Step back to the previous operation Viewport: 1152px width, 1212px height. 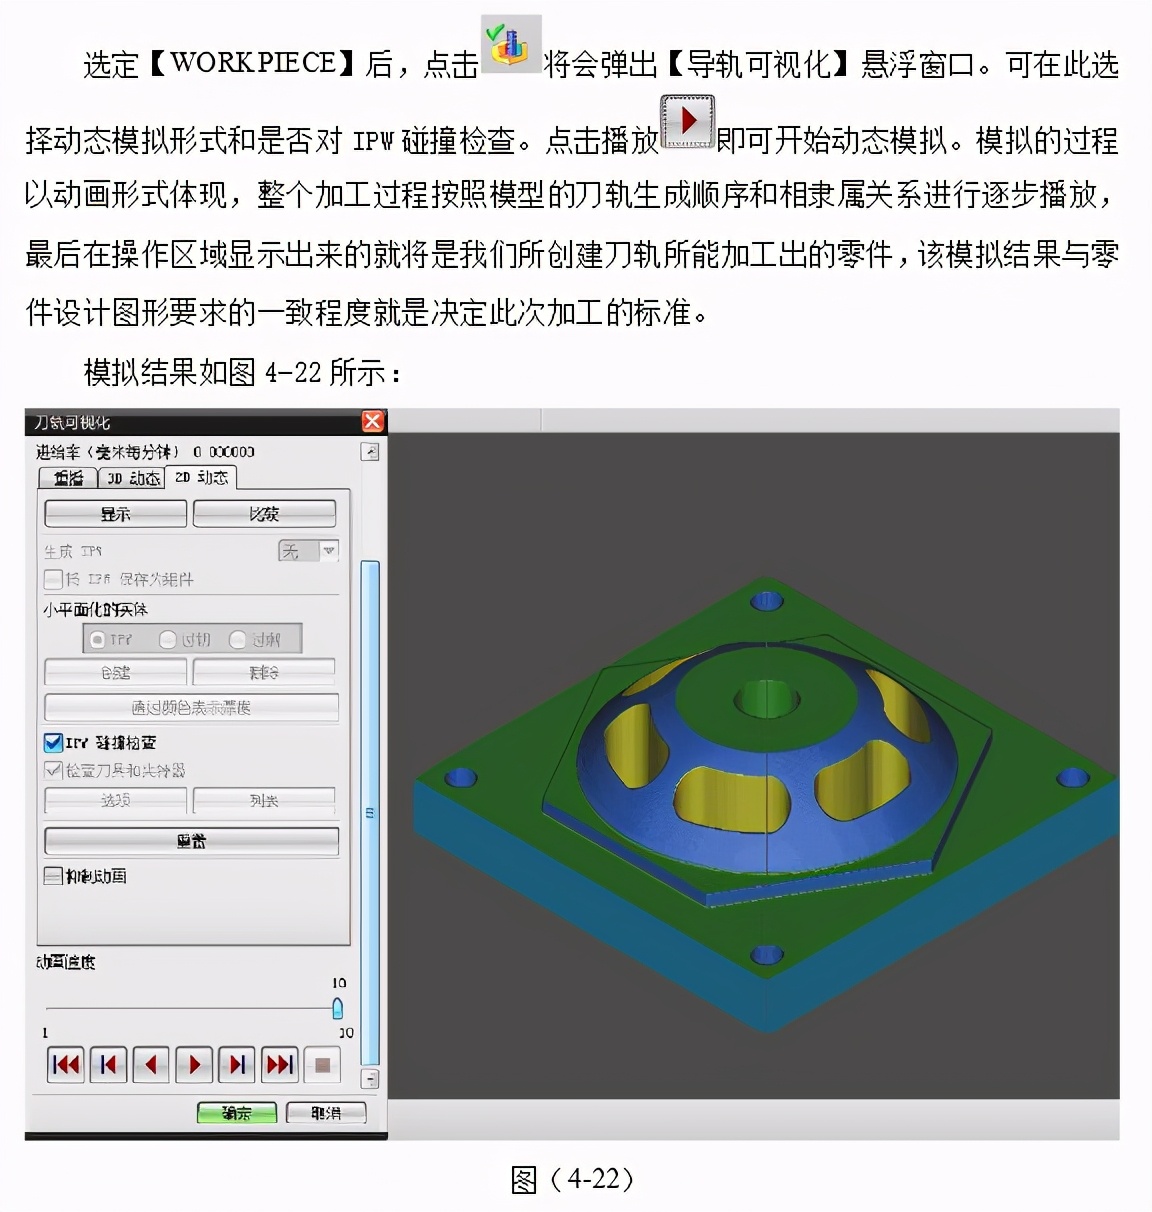[x=108, y=1065]
